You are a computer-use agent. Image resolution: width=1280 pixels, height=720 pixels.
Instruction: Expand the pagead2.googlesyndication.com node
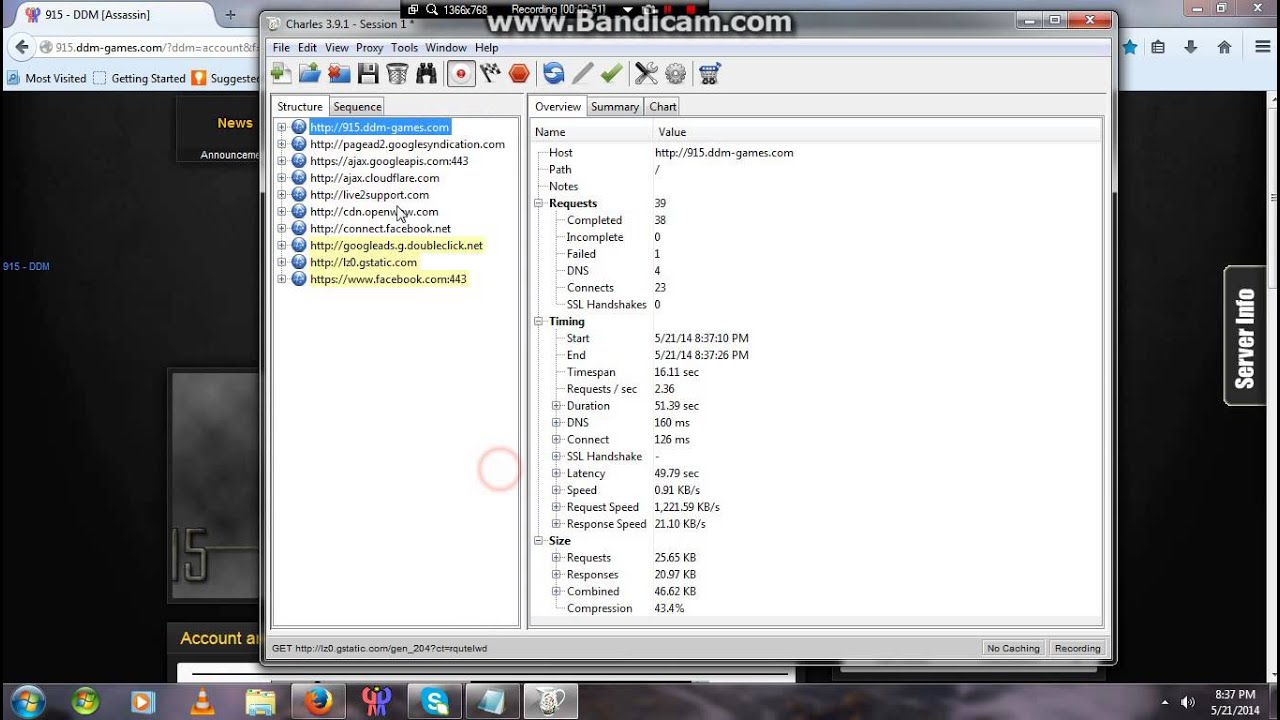click(282, 144)
